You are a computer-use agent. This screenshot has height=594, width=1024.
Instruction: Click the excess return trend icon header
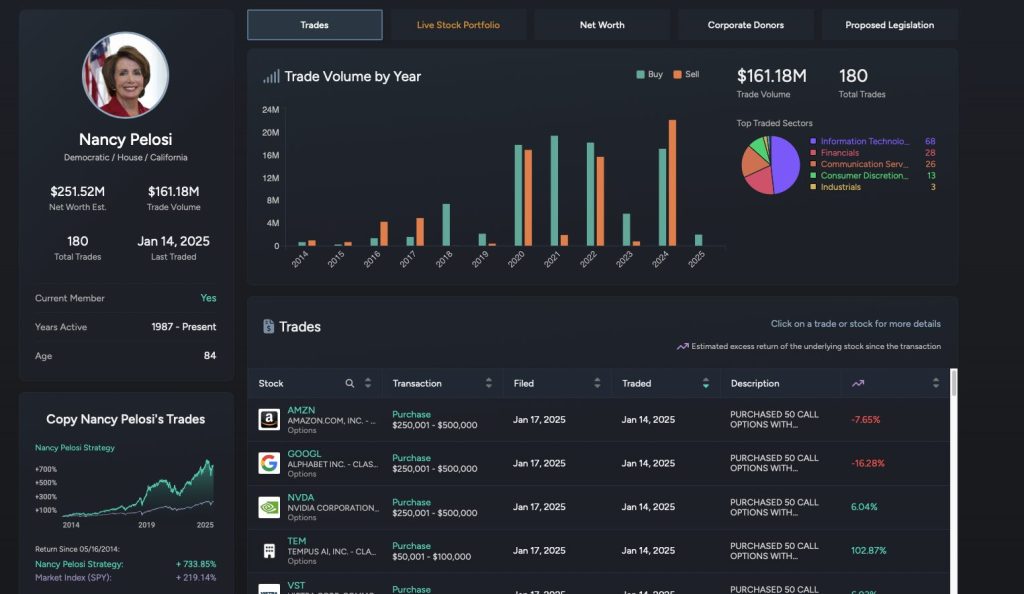(857, 383)
